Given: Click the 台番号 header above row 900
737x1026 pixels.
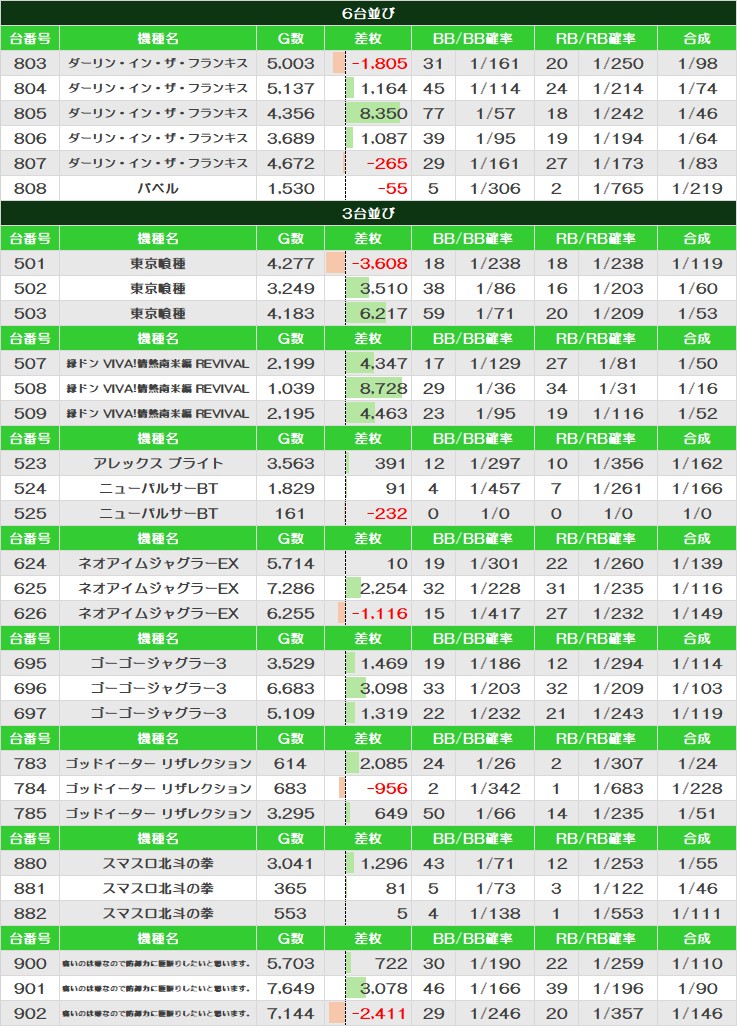Looking at the screenshot, I should 30,938.
